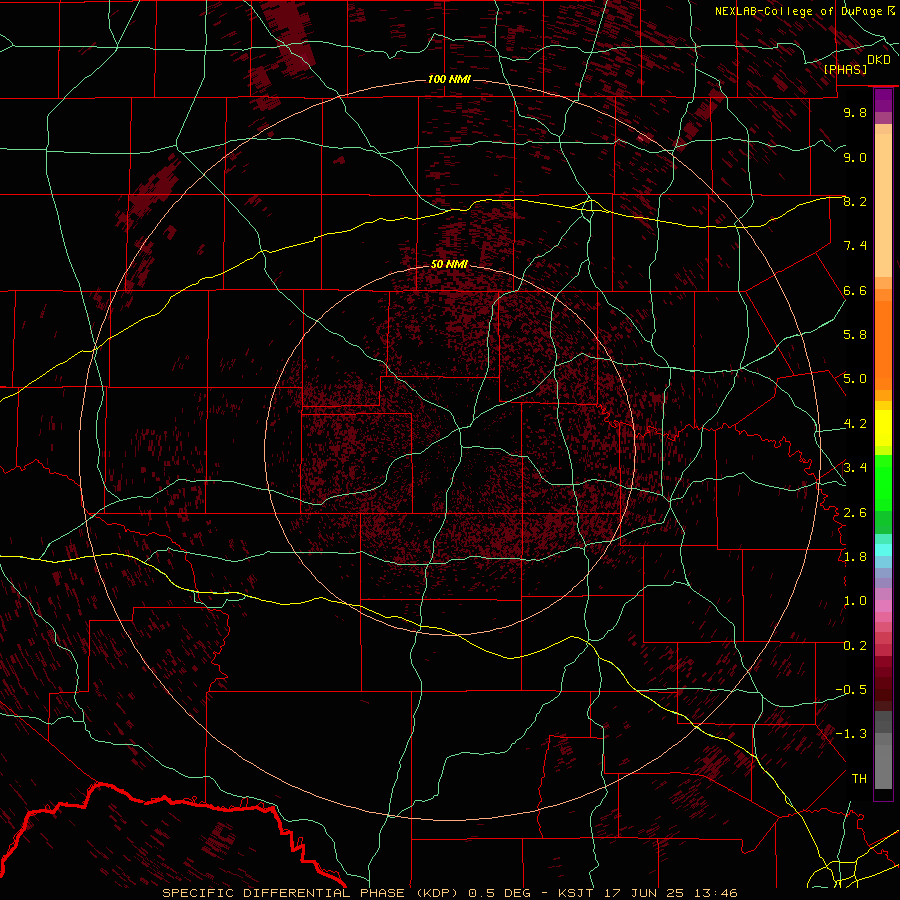
Task: Click the 5.8 legend value
Action: pos(855,335)
